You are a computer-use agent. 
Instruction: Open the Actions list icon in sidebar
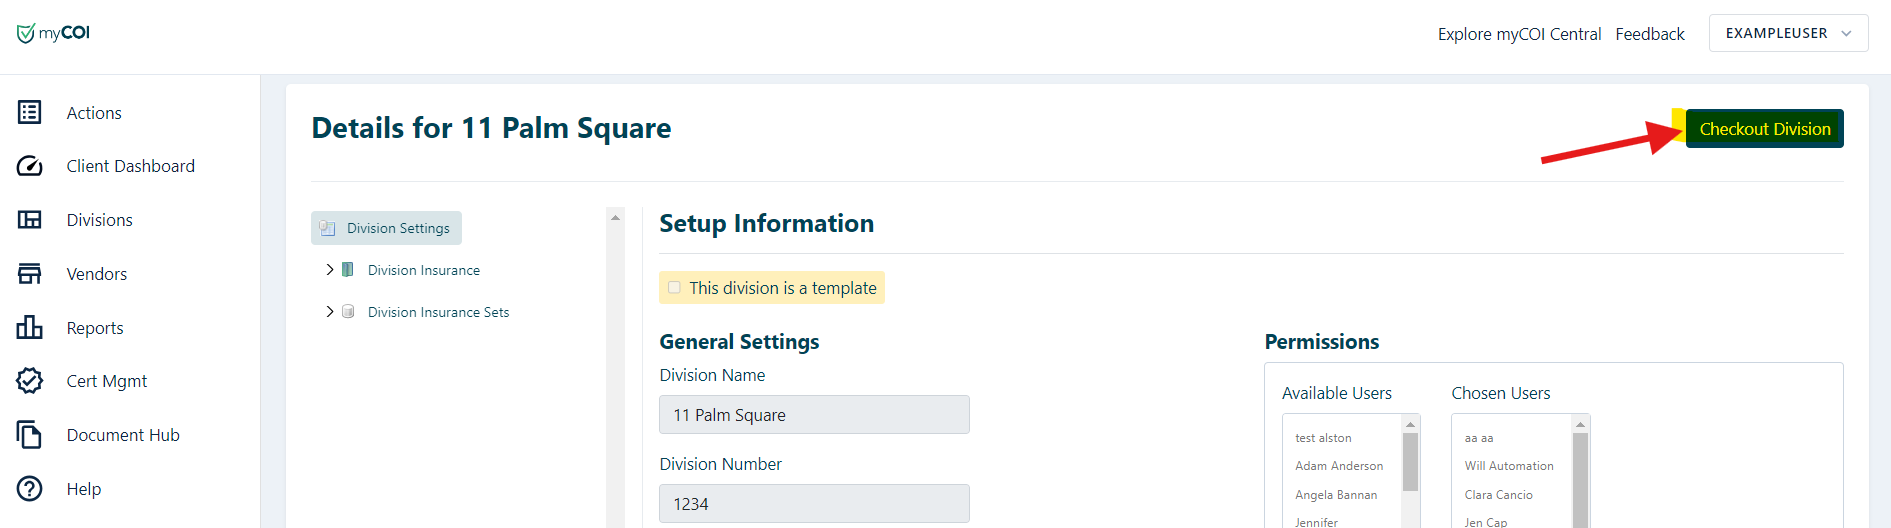[30, 112]
